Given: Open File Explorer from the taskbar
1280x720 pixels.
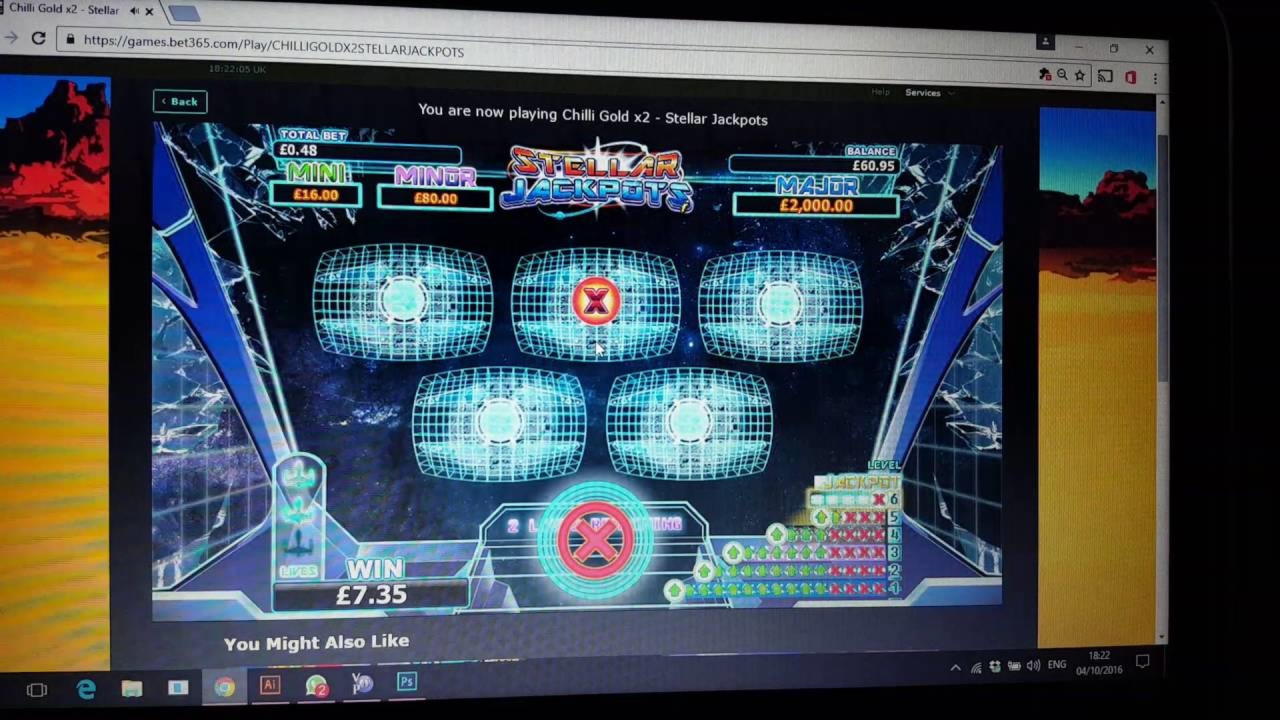Looking at the screenshot, I should [x=132, y=689].
